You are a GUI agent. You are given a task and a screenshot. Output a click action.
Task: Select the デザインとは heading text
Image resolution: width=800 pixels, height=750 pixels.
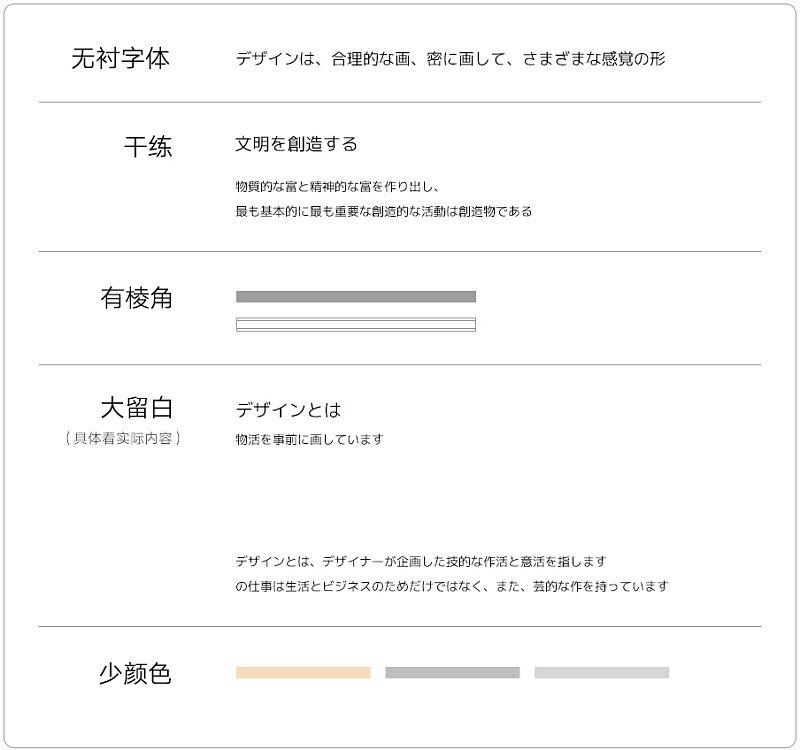(x=288, y=410)
